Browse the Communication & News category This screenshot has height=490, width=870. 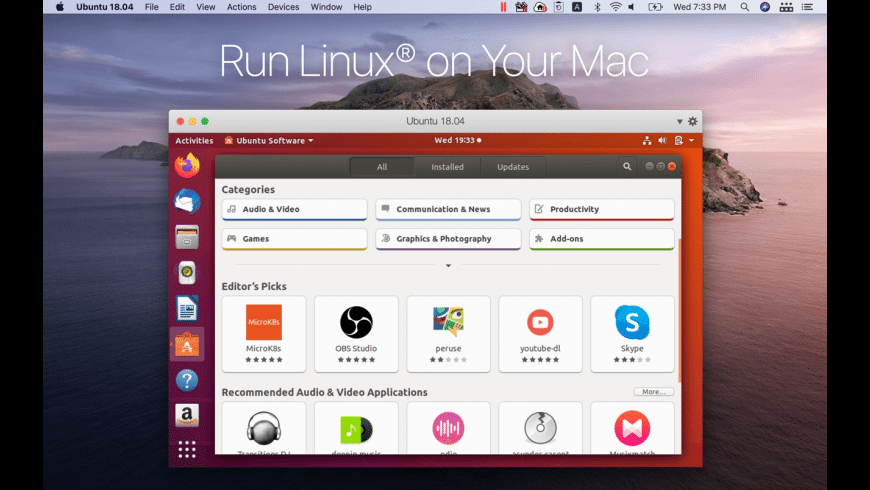click(x=448, y=209)
